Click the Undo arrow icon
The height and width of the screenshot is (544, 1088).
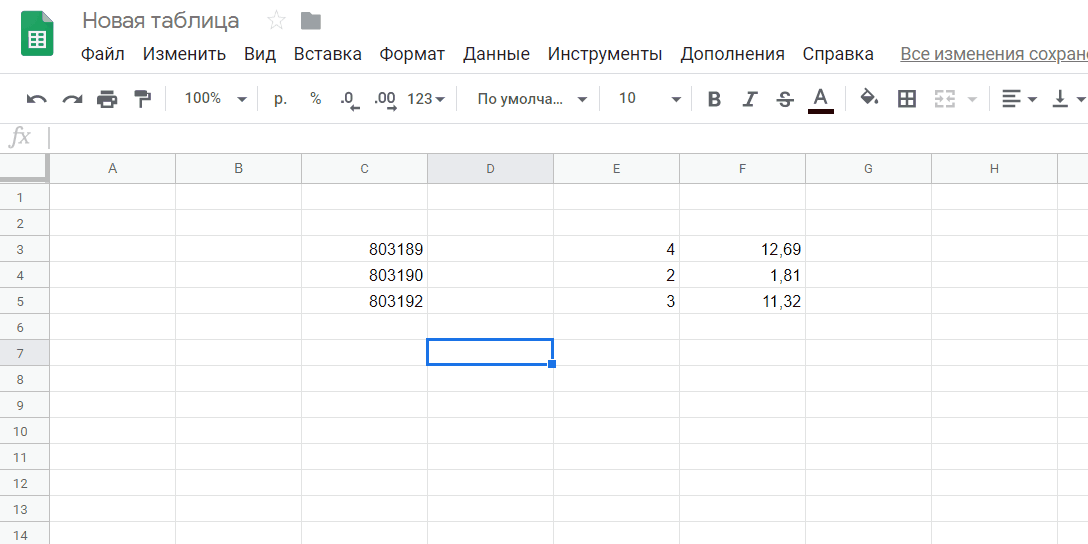point(36,99)
